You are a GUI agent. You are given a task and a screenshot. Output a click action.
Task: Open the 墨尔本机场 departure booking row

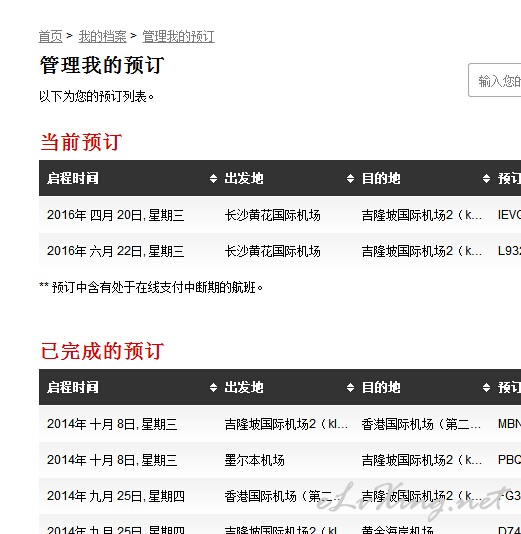click(280, 460)
